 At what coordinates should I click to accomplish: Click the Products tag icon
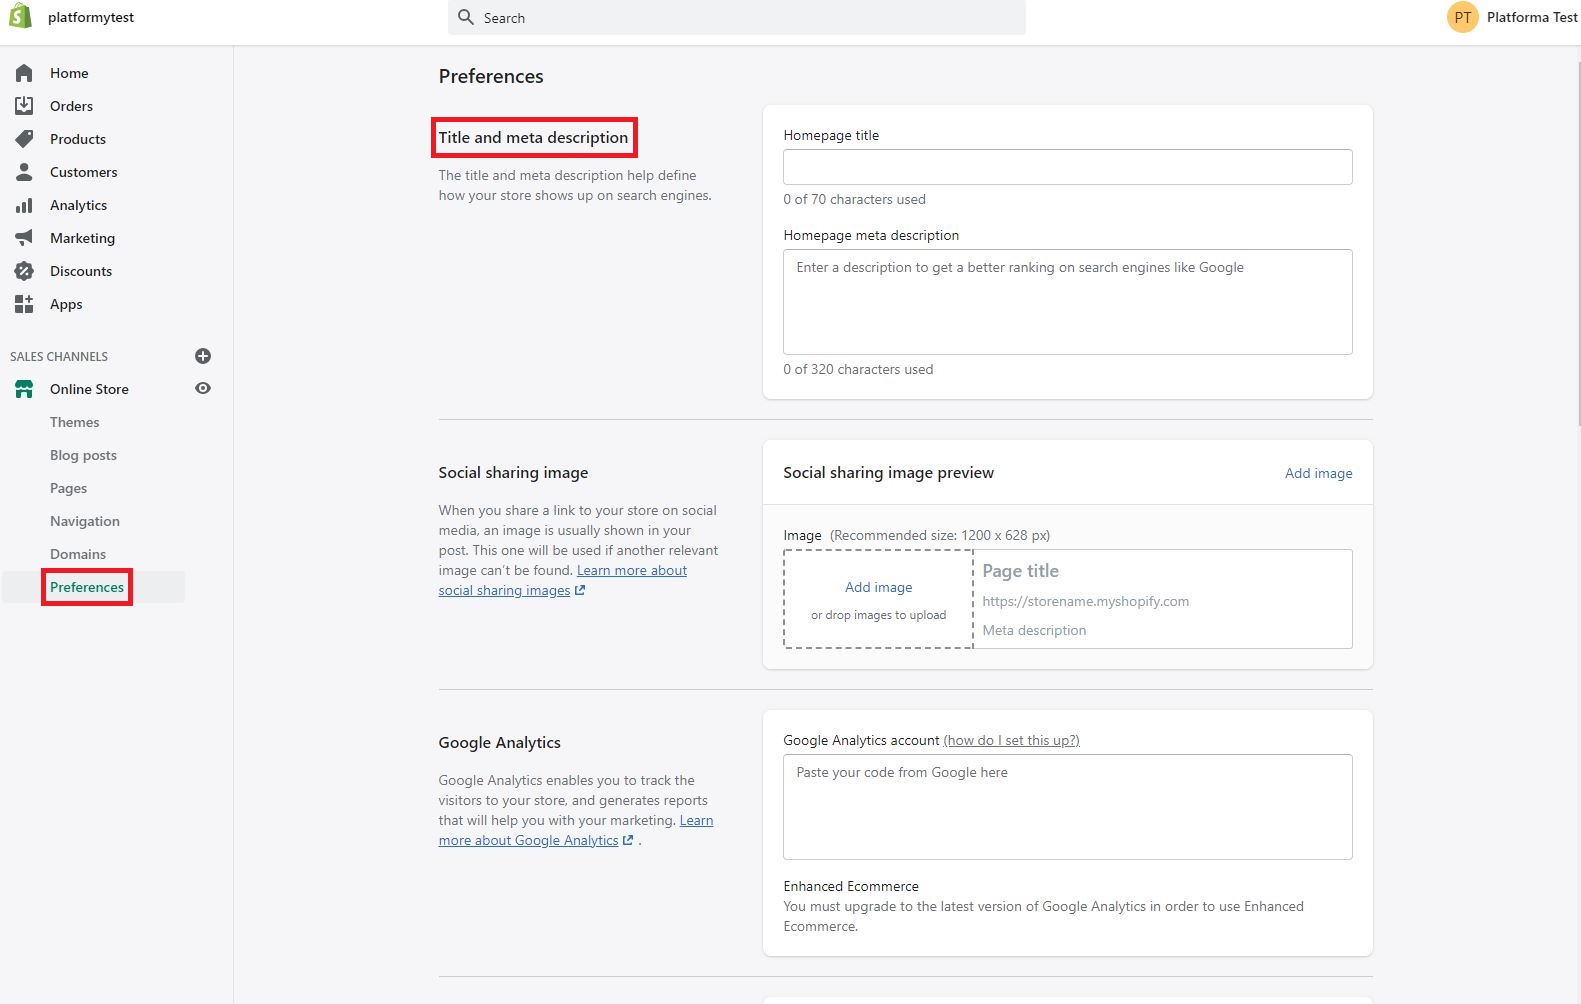[24, 139]
